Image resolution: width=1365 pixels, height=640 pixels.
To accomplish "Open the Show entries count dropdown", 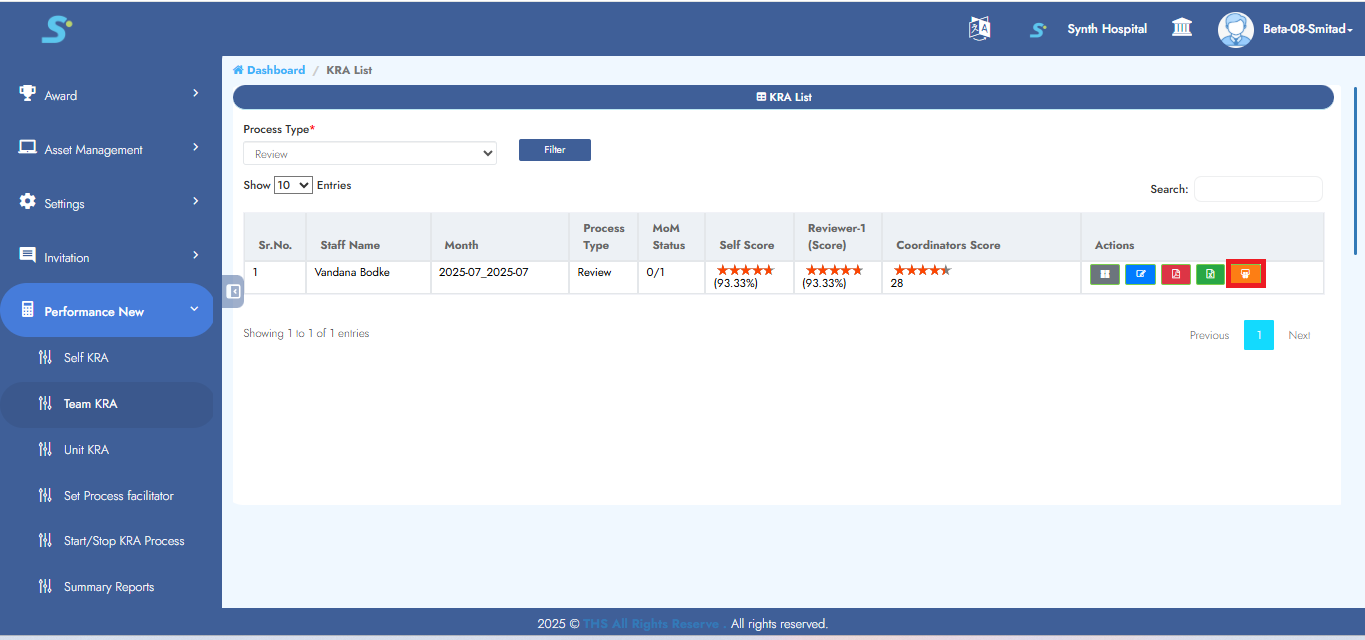I will [x=293, y=186].
